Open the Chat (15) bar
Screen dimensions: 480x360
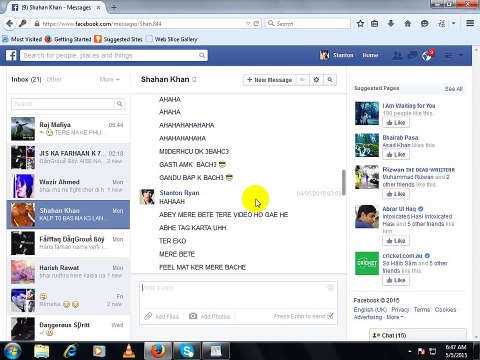418,335
